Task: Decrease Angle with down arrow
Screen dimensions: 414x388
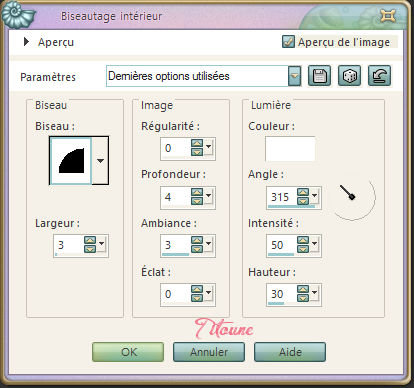Action: [303, 201]
